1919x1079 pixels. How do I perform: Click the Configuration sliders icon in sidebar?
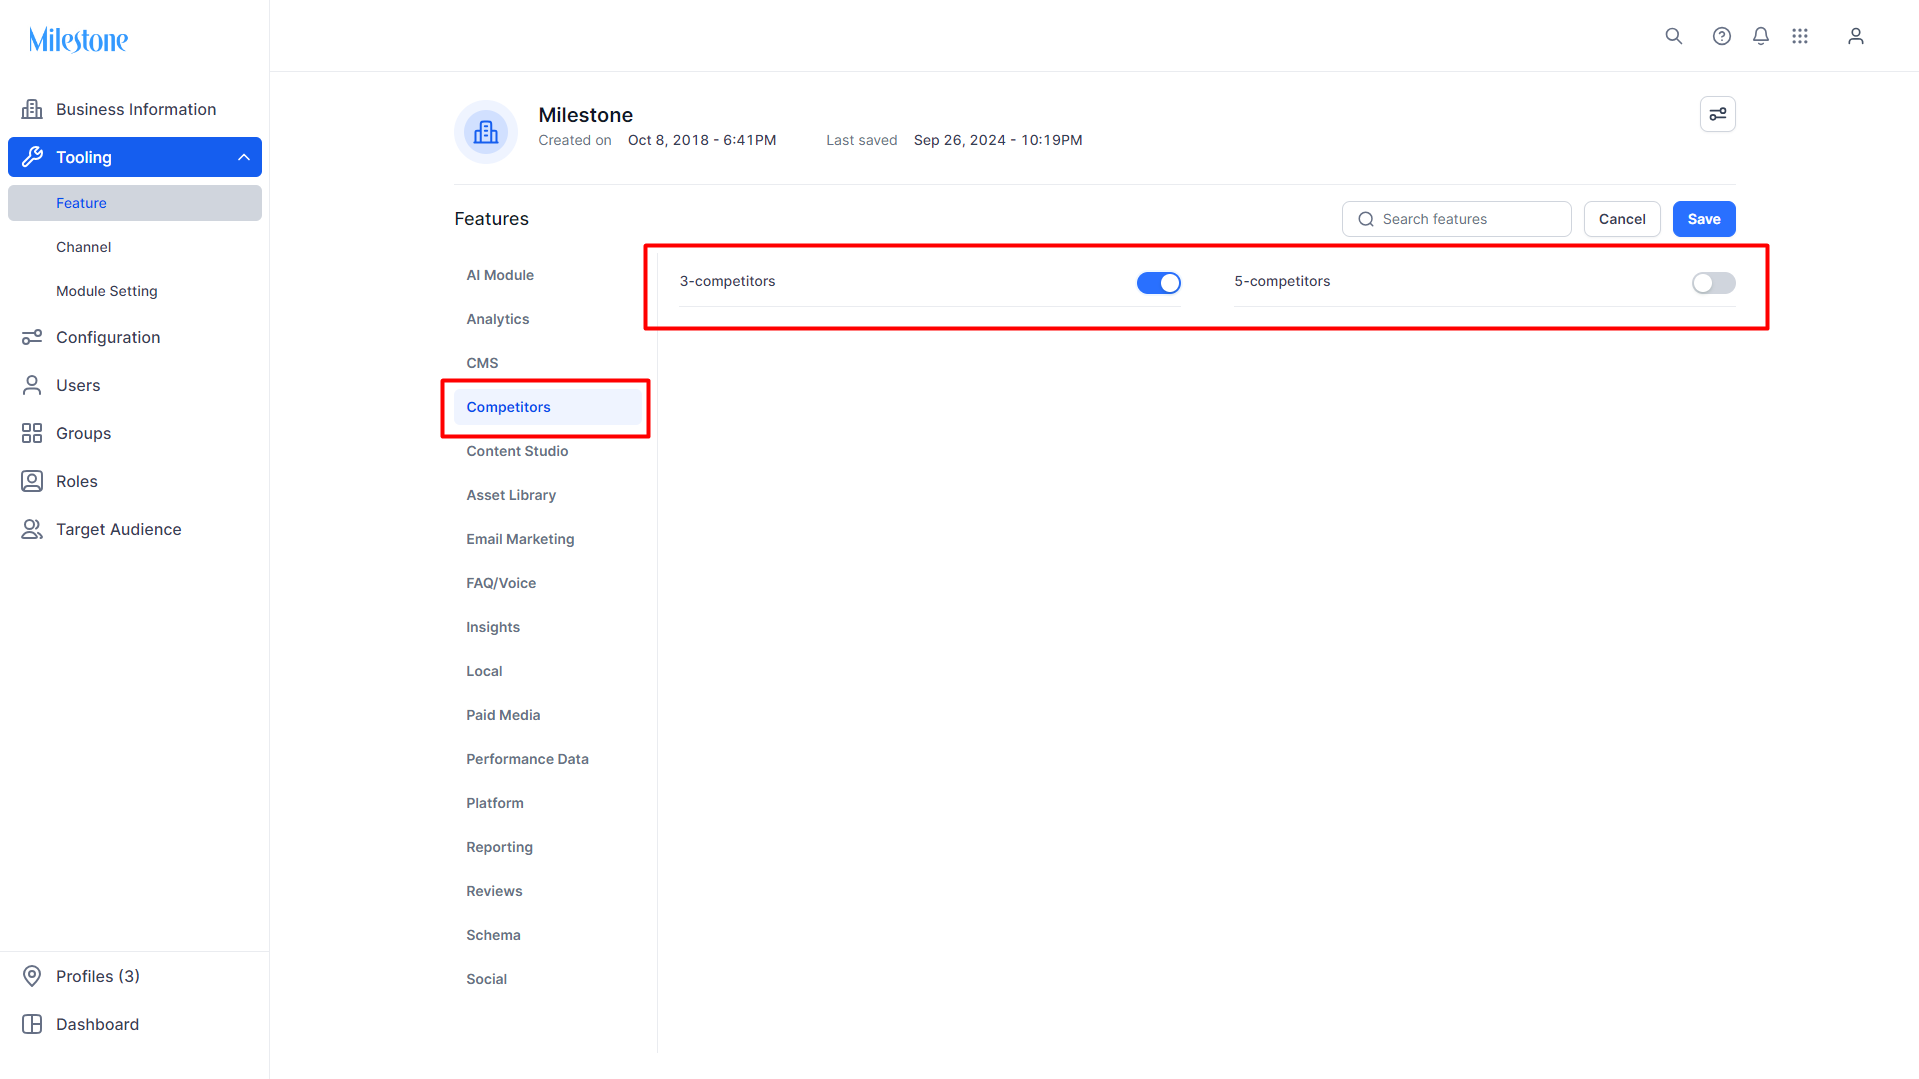32,337
